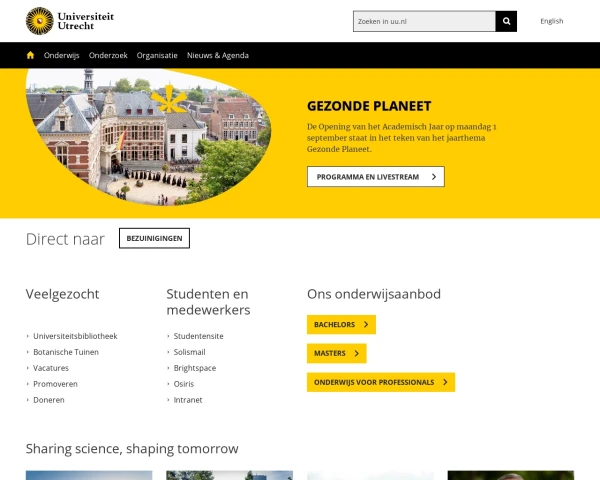This screenshot has width=600, height=480.
Task: Click the Onderwijs voor professionals button
Action: point(381,382)
